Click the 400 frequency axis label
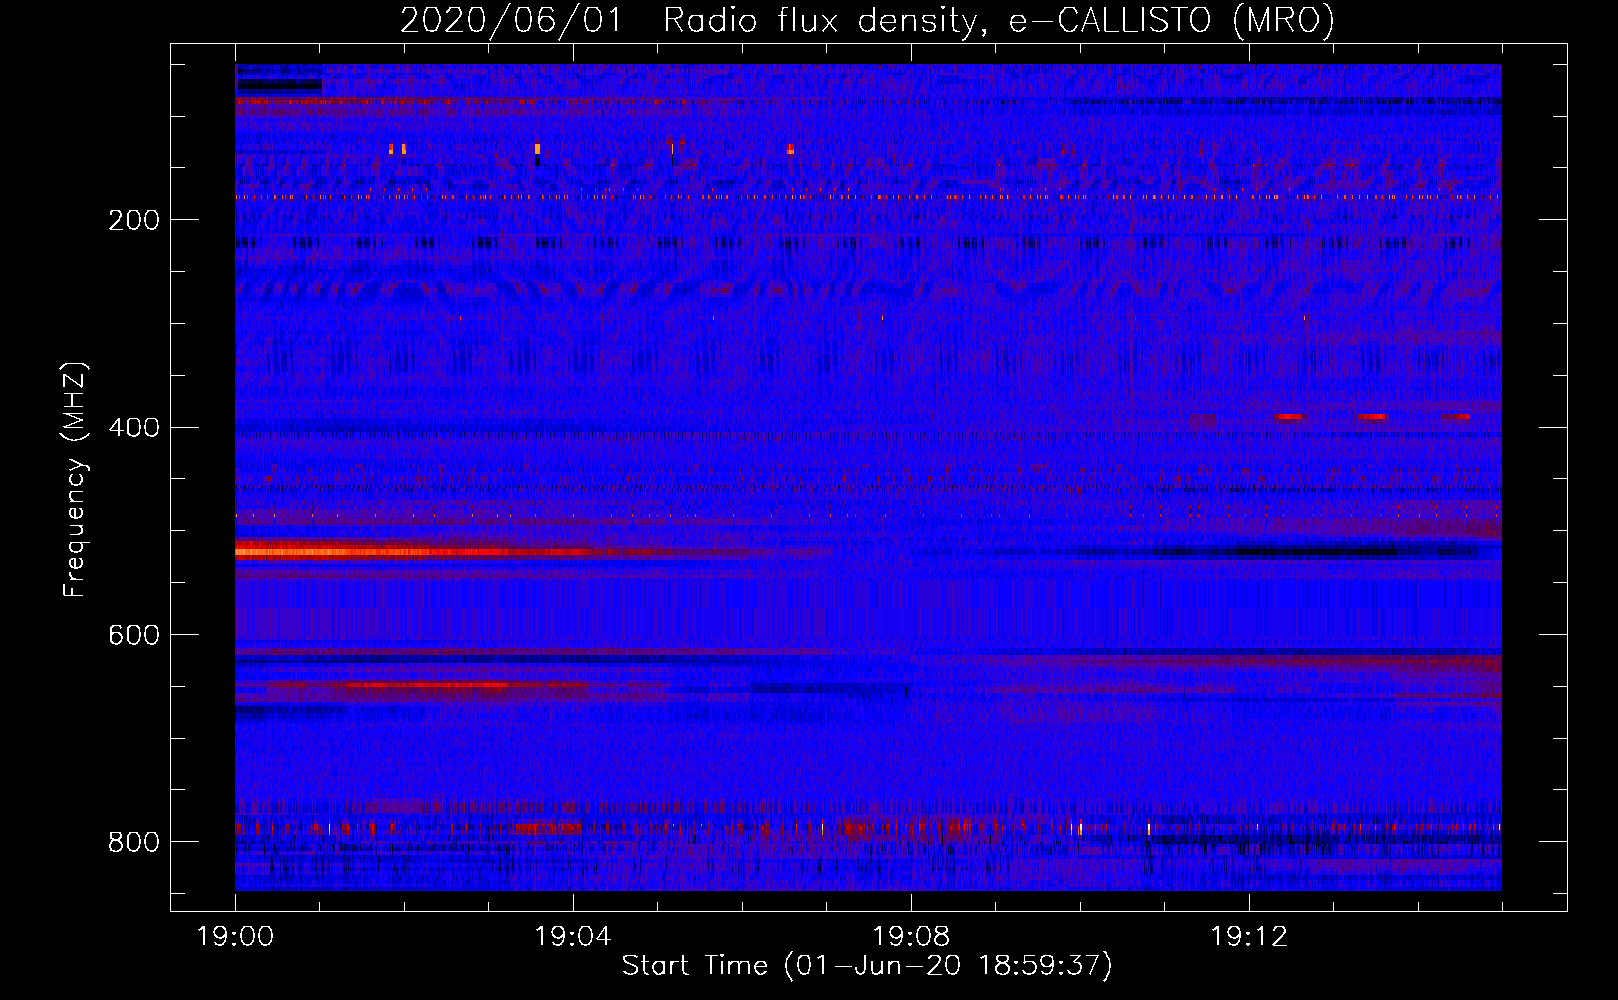 pyautogui.click(x=134, y=428)
